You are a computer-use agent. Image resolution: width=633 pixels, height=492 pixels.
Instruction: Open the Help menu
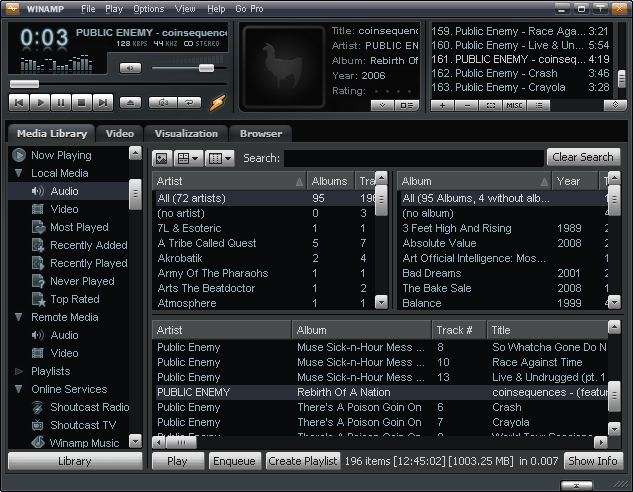[216, 8]
